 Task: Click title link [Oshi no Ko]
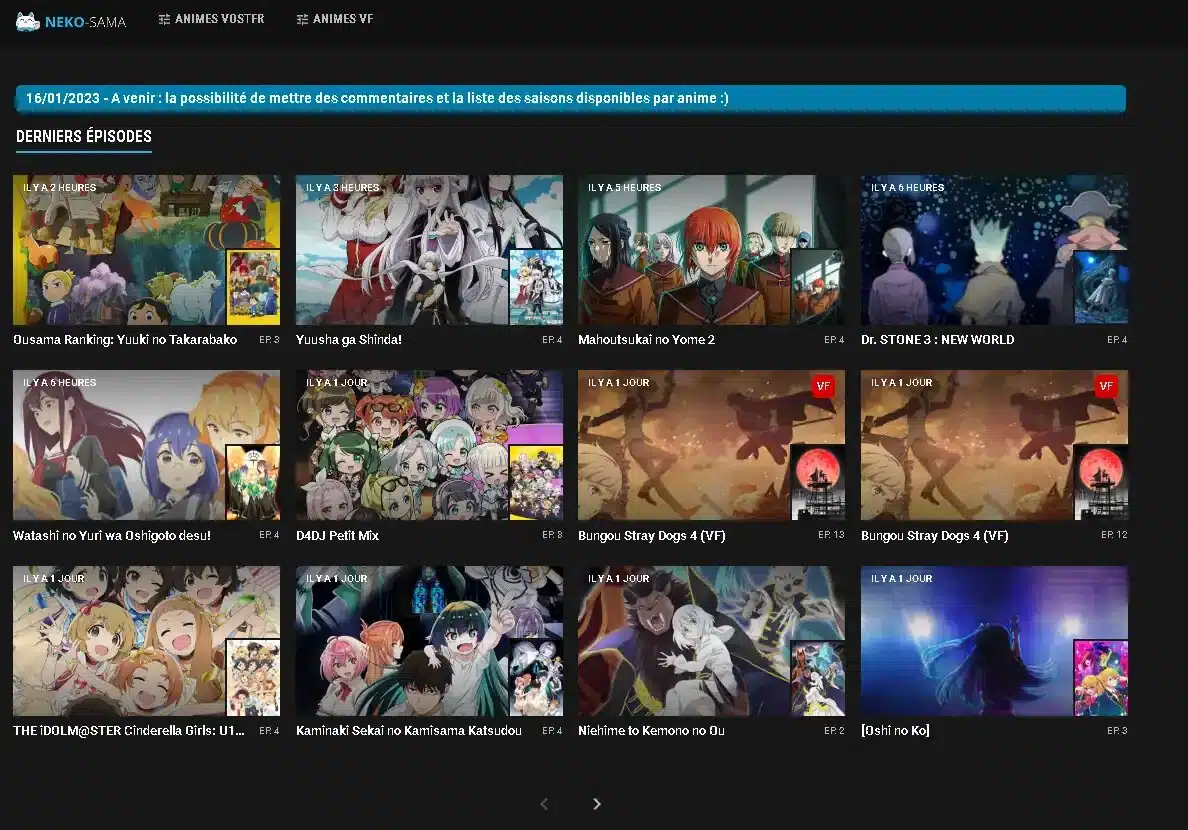(x=895, y=731)
